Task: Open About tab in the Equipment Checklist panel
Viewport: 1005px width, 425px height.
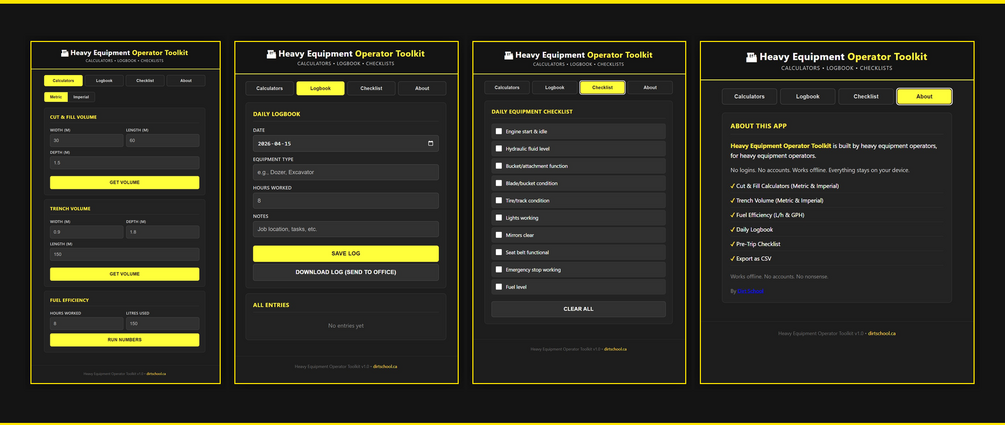Action: pyautogui.click(x=650, y=88)
